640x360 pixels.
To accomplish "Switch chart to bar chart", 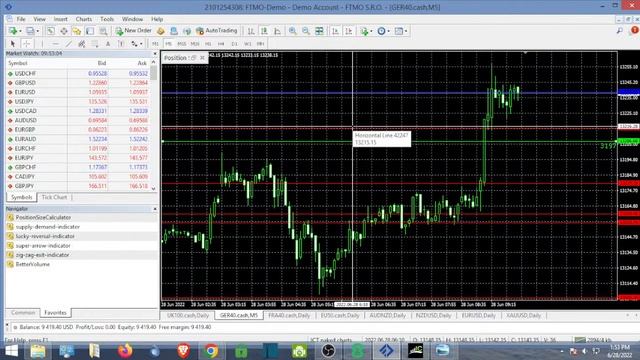I will point(251,31).
